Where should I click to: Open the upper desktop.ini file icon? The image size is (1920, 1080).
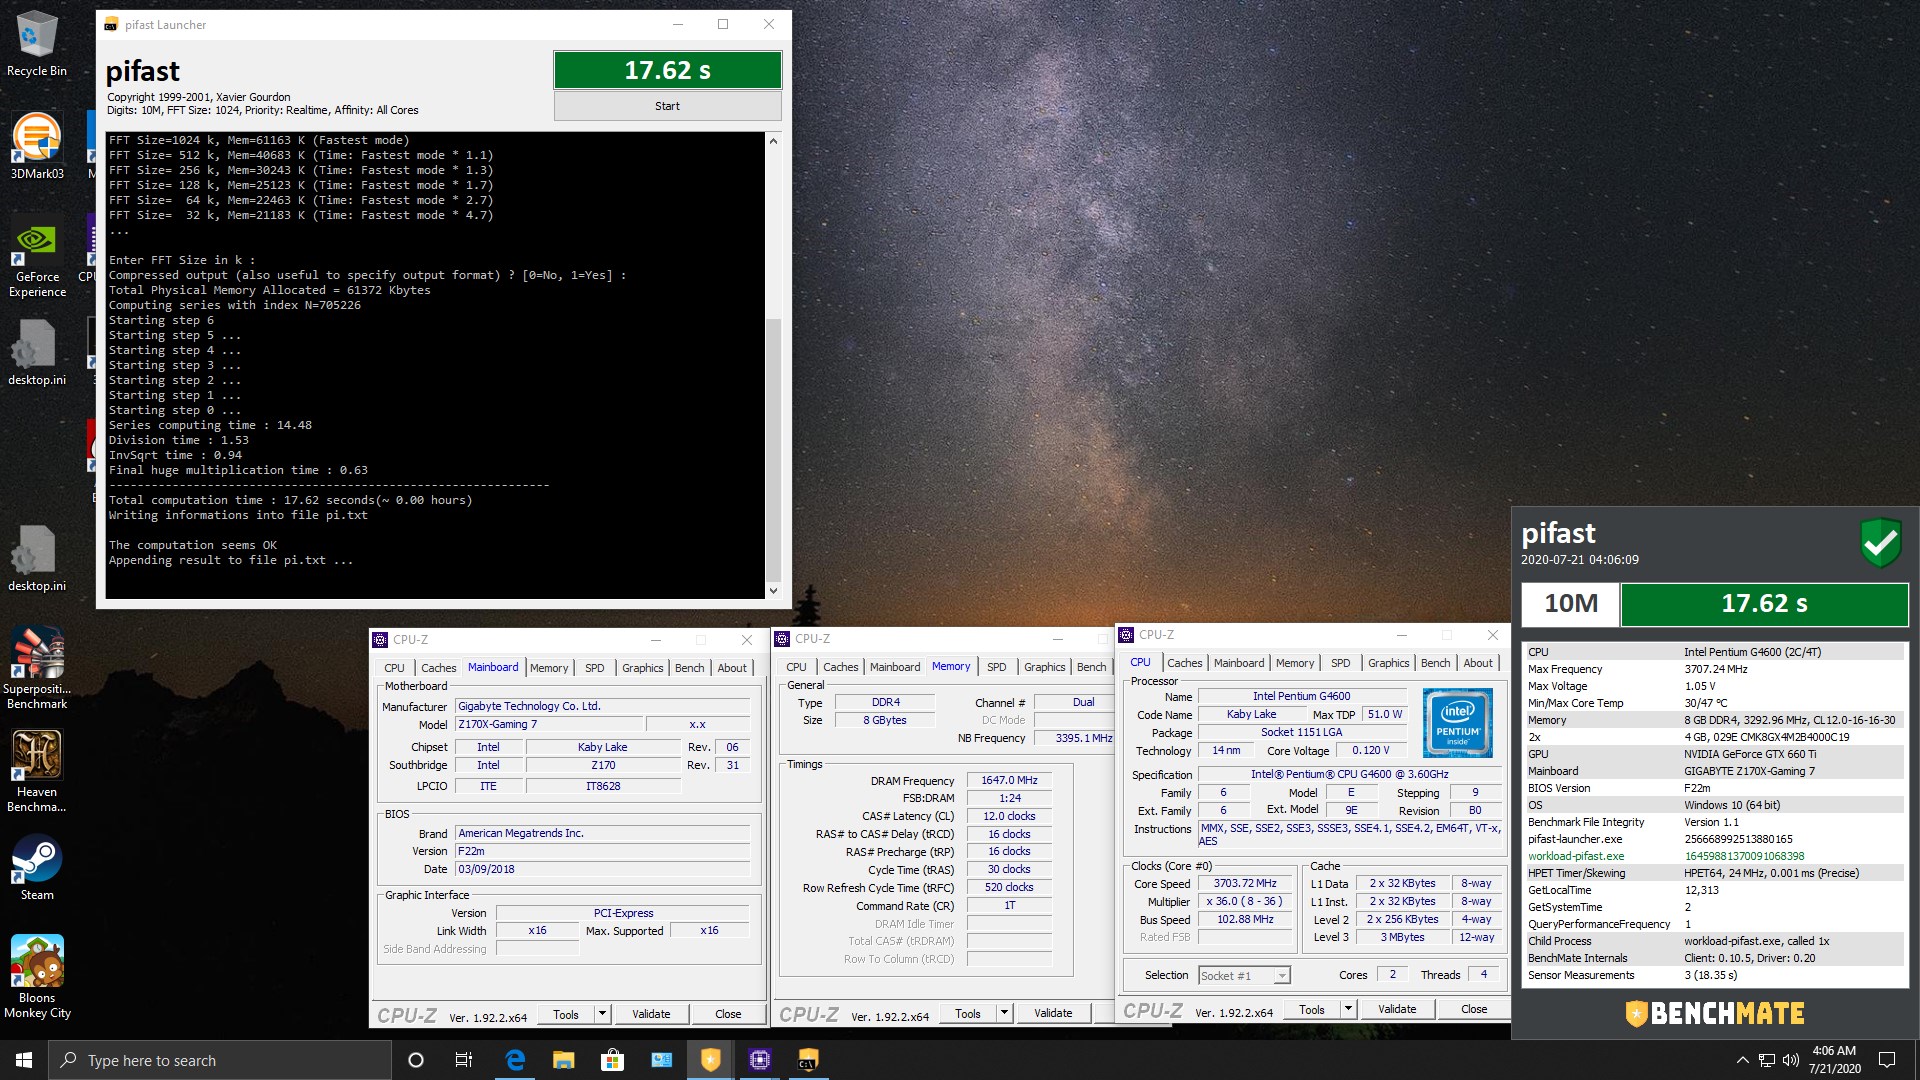pos(37,353)
